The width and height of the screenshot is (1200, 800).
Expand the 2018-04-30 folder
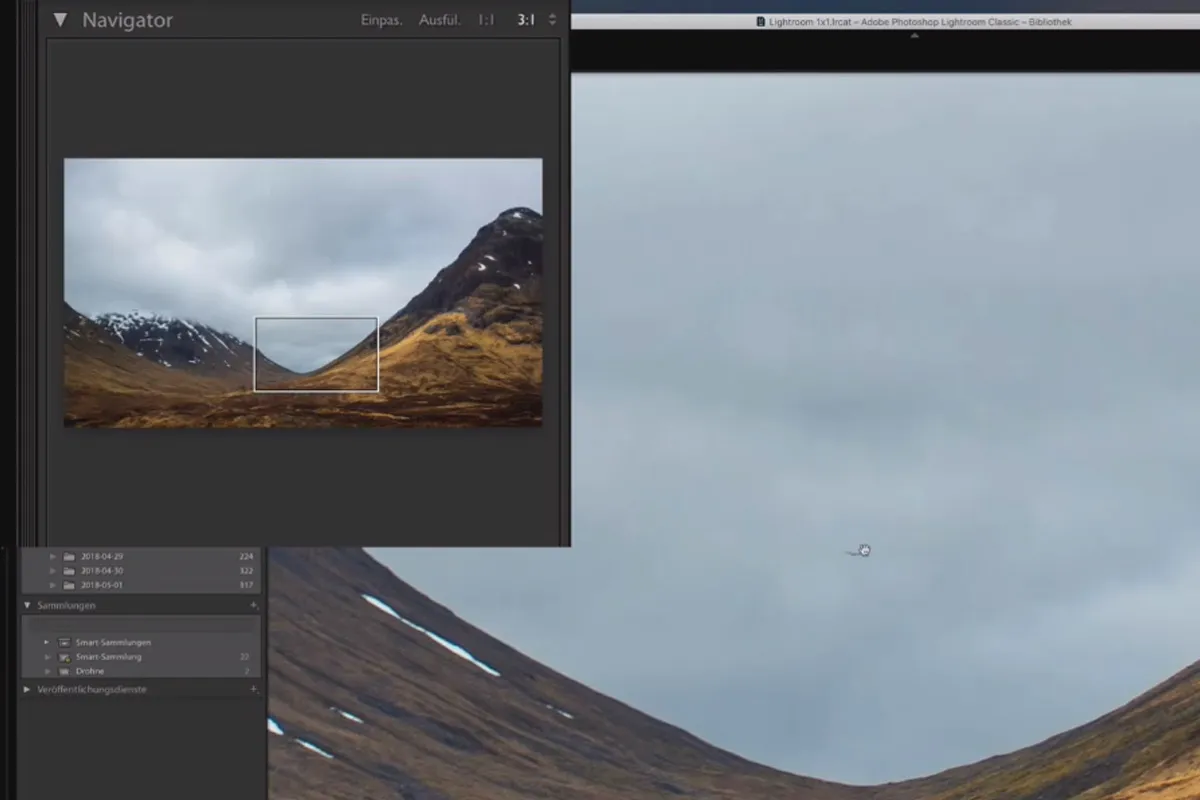click(52, 570)
